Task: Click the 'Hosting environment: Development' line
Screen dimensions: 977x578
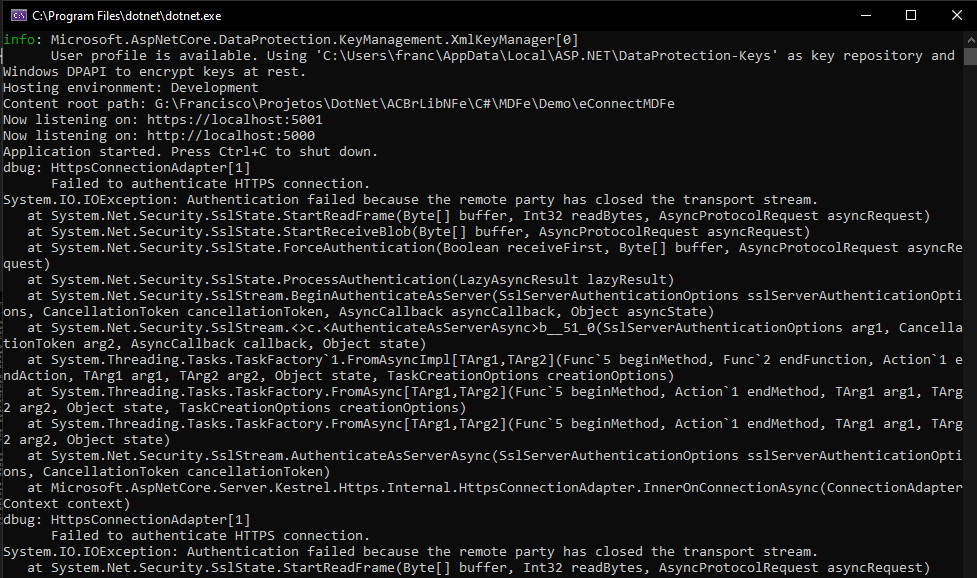Action: pyautogui.click(x=130, y=88)
